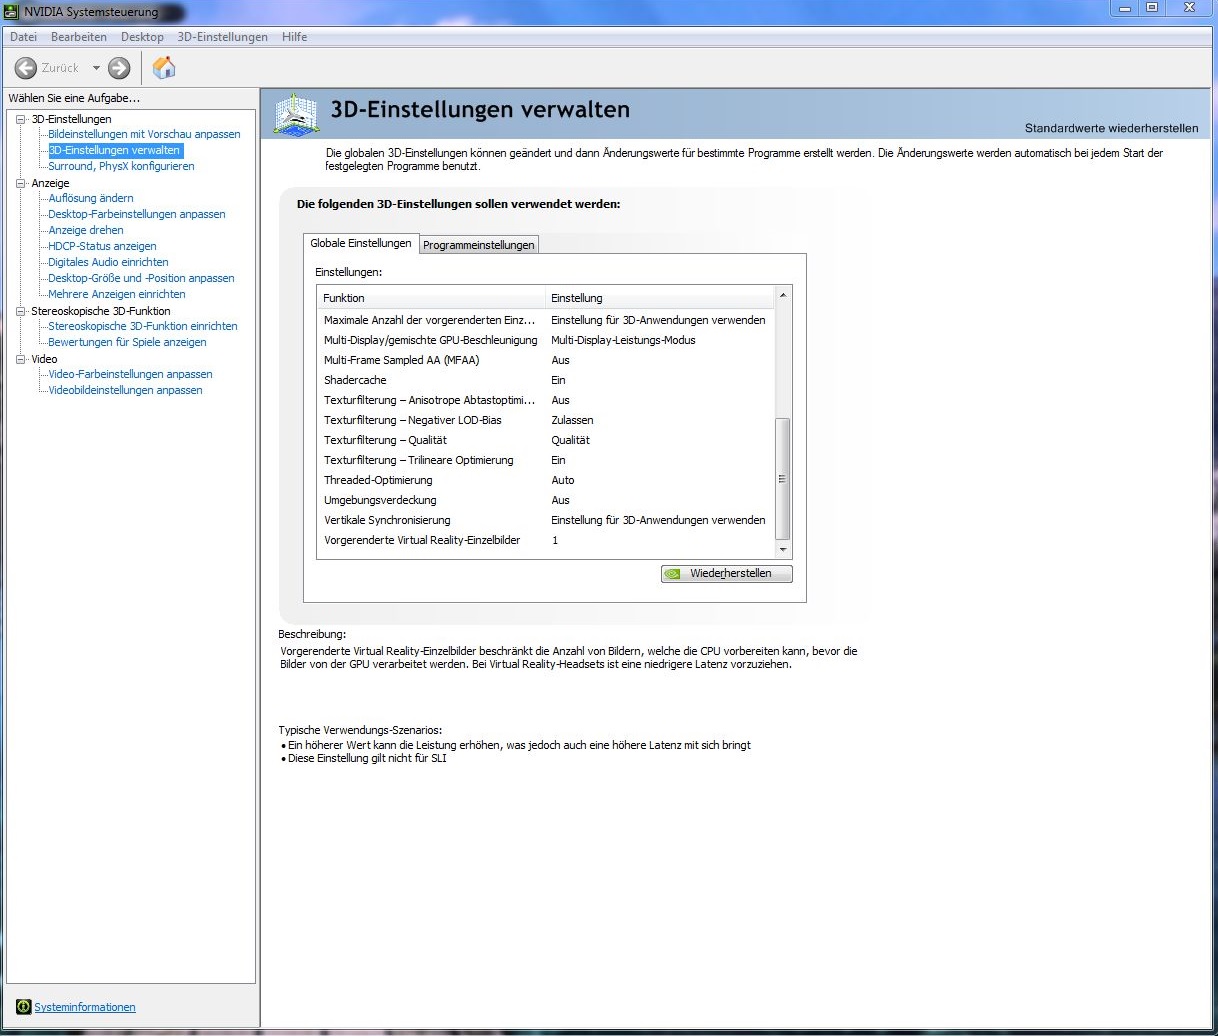
Task: Open Bewertungen für Spiele anzeigen
Action: click(127, 342)
